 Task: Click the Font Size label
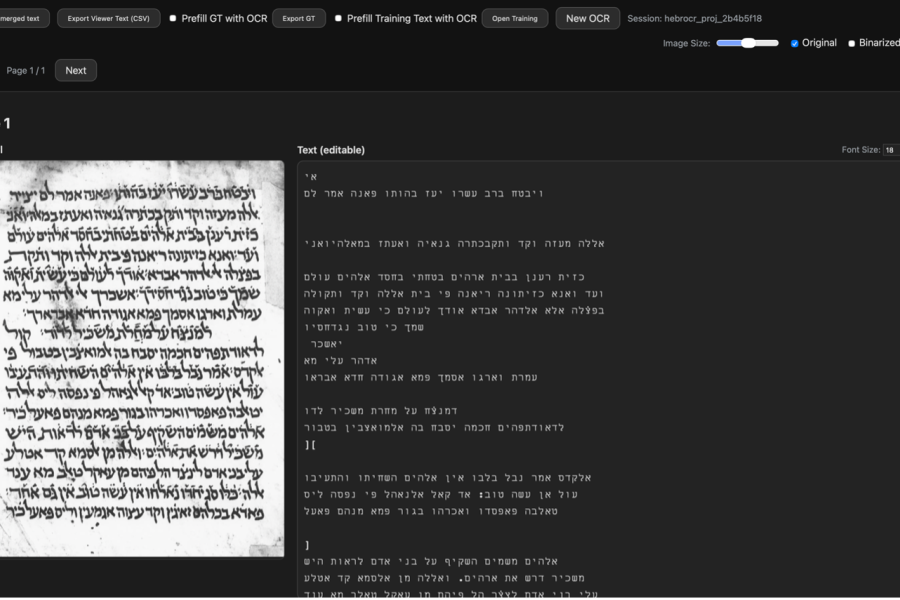[x=861, y=150]
